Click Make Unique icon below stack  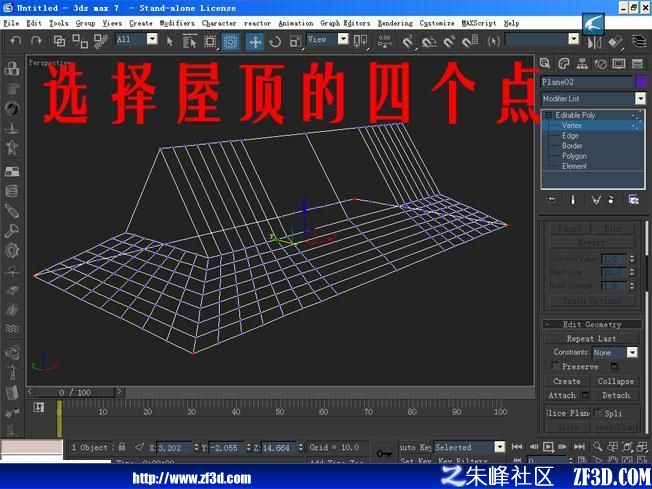pos(595,200)
